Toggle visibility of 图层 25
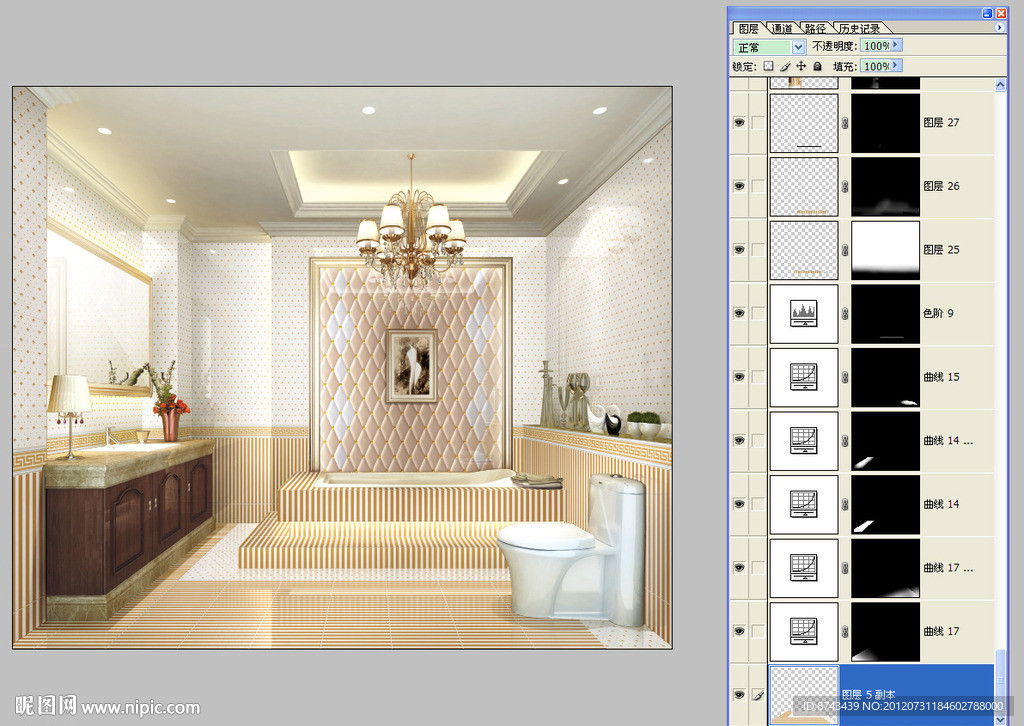Image resolution: width=1024 pixels, height=726 pixels. click(x=740, y=249)
